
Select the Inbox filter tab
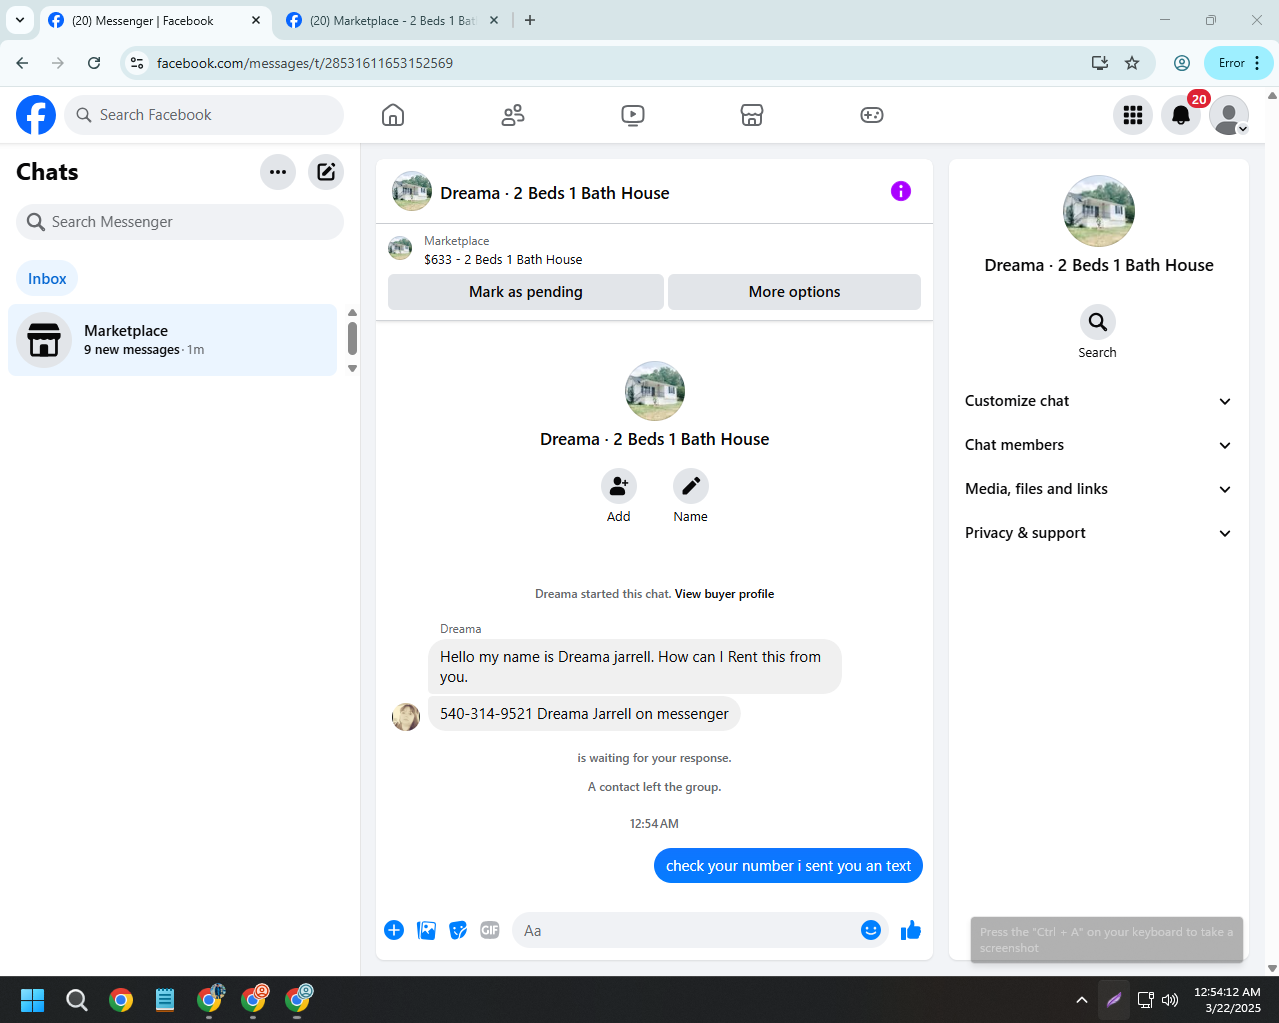click(47, 279)
